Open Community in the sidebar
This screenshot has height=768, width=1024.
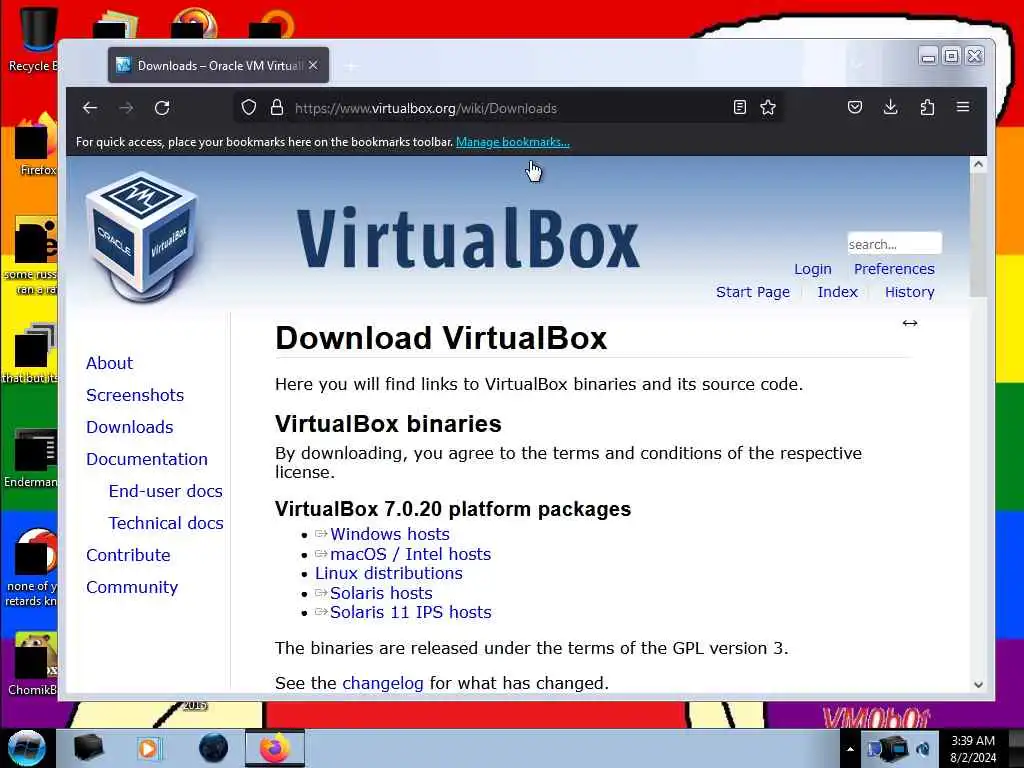[131, 587]
